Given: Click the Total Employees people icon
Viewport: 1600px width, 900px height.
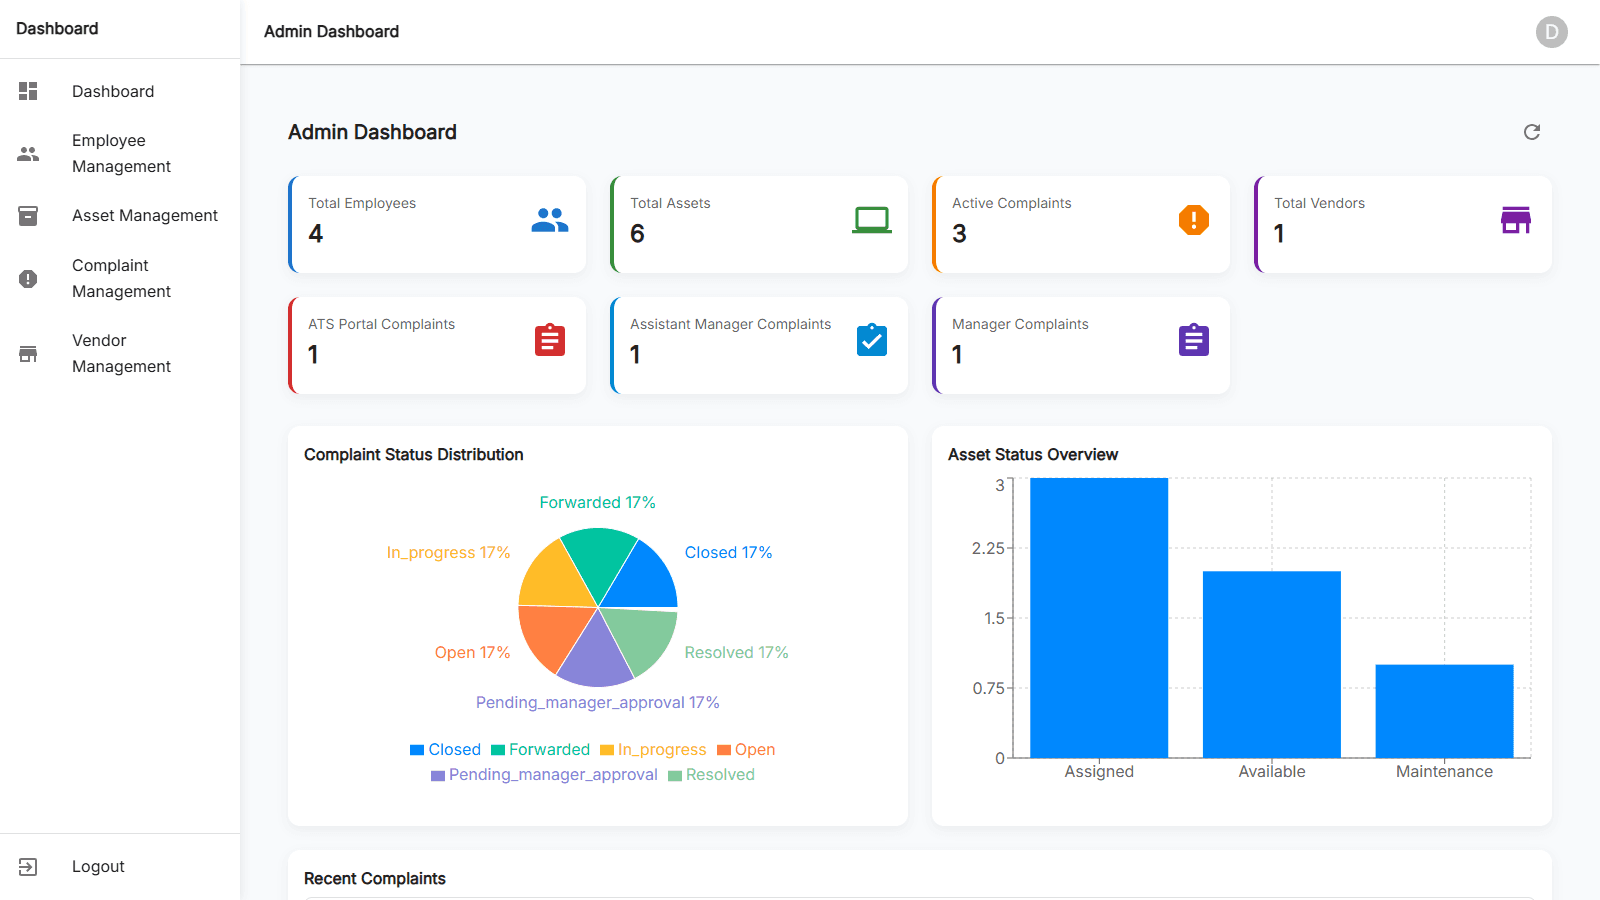Looking at the screenshot, I should (x=550, y=220).
